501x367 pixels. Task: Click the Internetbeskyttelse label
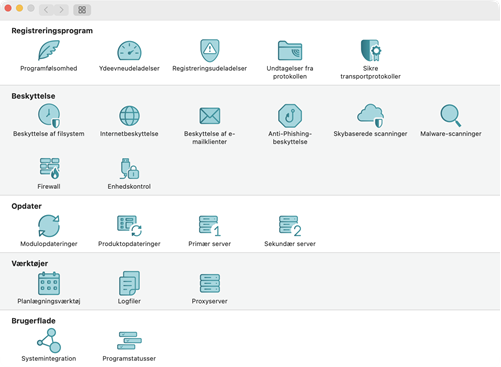click(x=129, y=134)
